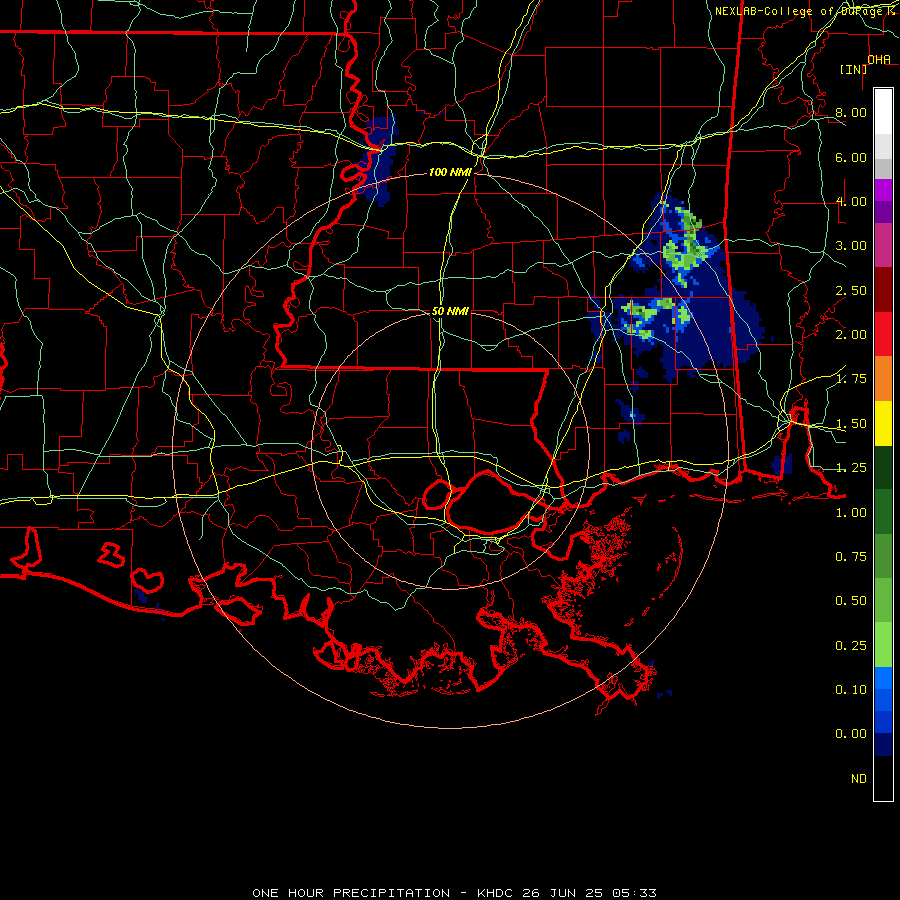This screenshot has width=900, height=900.
Task: Select the navy swatch below 0.00
Action: [883, 745]
